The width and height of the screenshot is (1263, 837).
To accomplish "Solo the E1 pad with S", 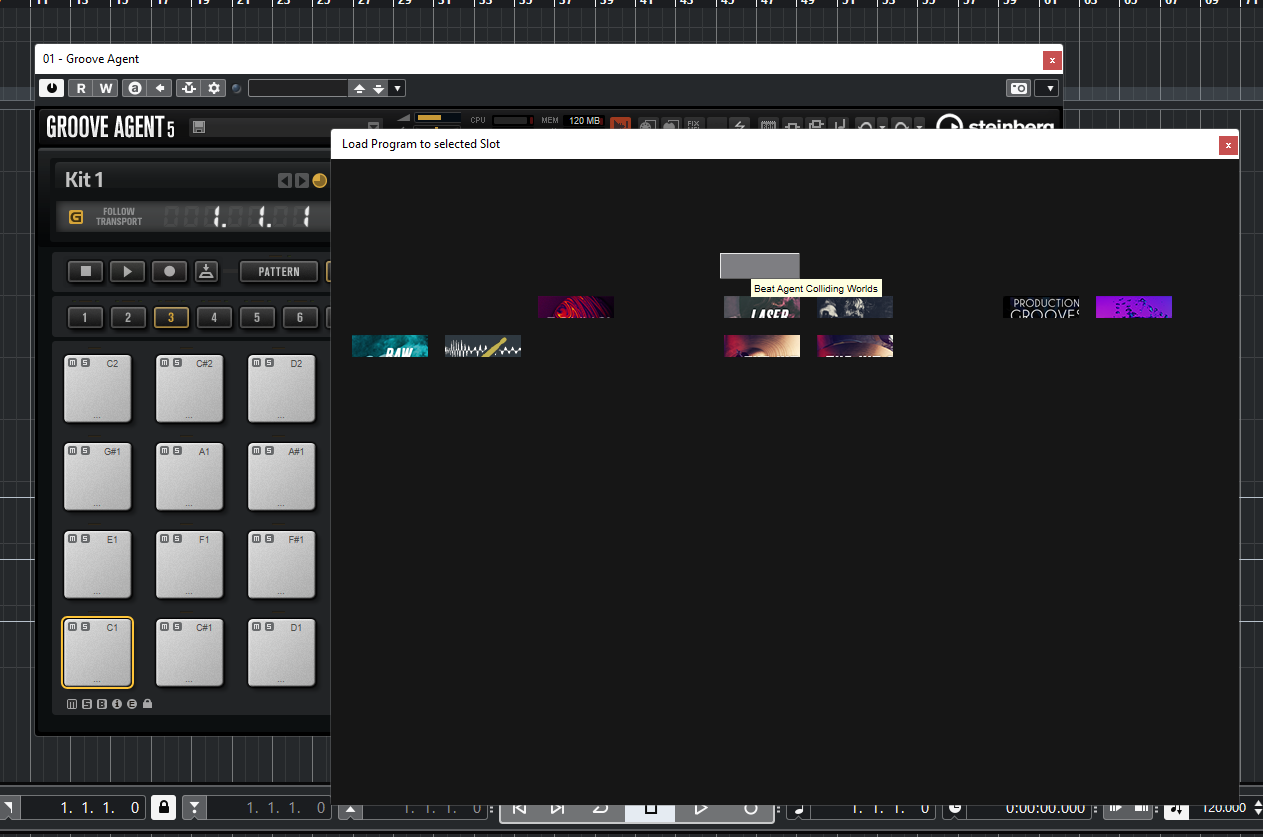I will click(x=85, y=539).
